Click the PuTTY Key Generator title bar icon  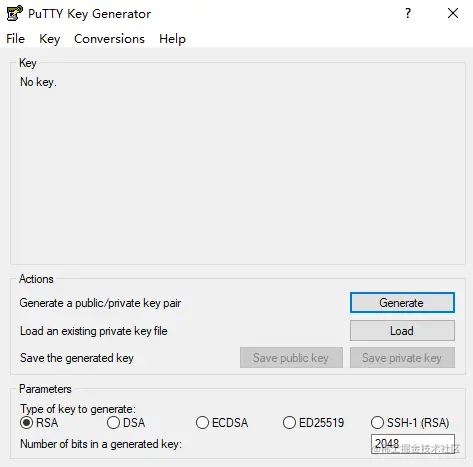coord(15,13)
